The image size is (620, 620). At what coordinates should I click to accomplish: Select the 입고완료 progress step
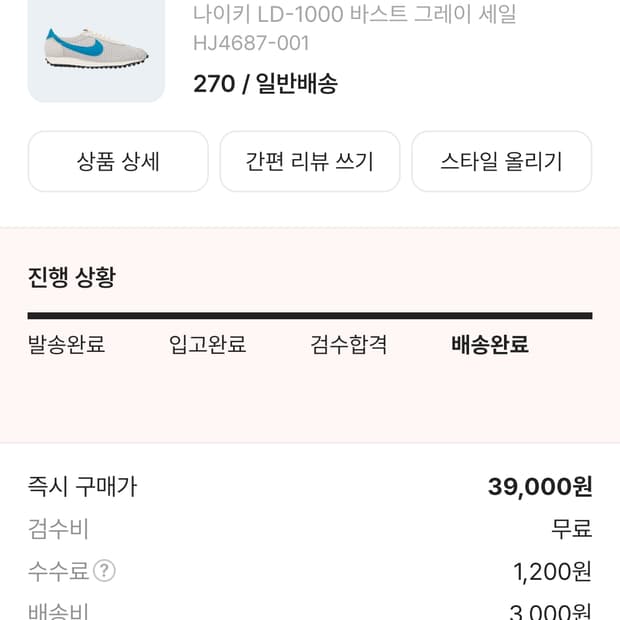pyautogui.click(x=207, y=345)
